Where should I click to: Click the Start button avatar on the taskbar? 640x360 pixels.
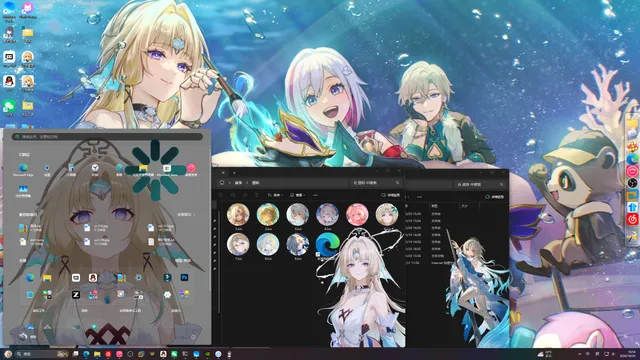8,354
